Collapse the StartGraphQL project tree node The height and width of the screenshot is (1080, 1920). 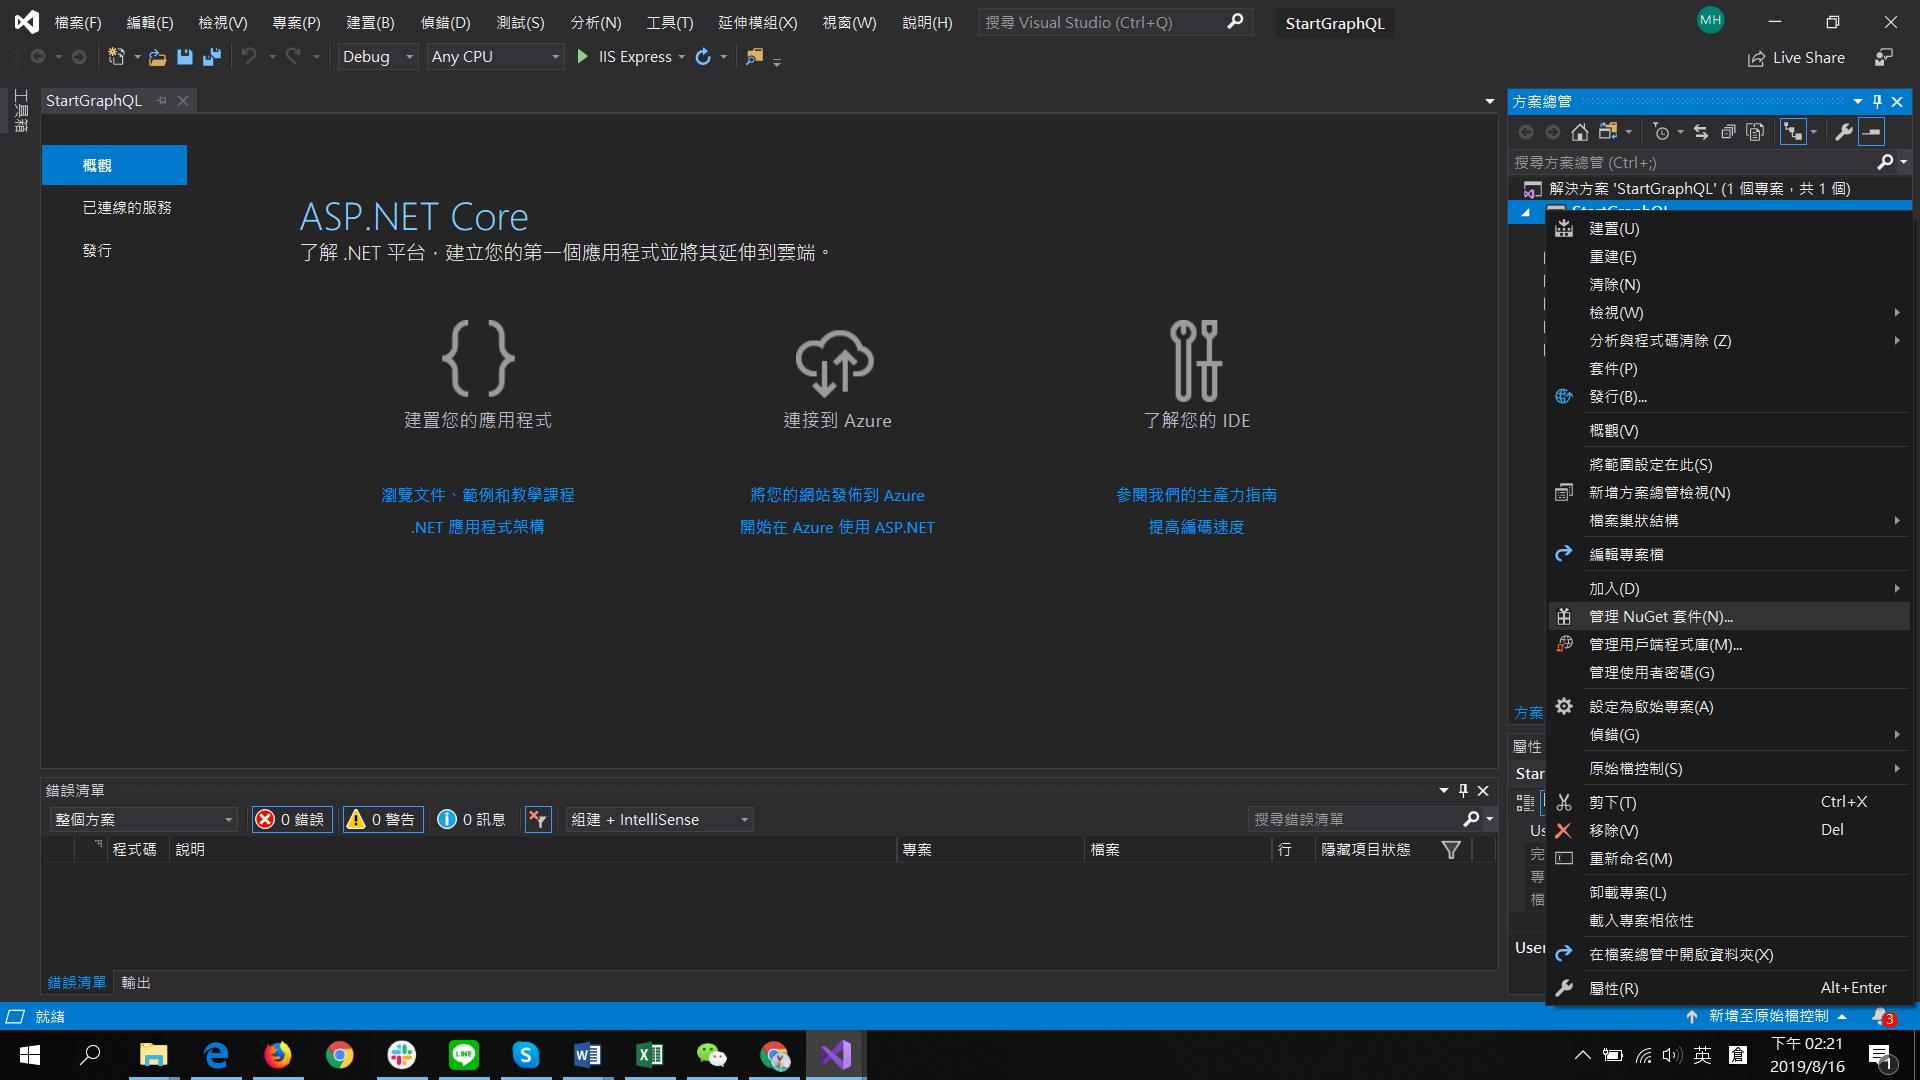click(1525, 212)
